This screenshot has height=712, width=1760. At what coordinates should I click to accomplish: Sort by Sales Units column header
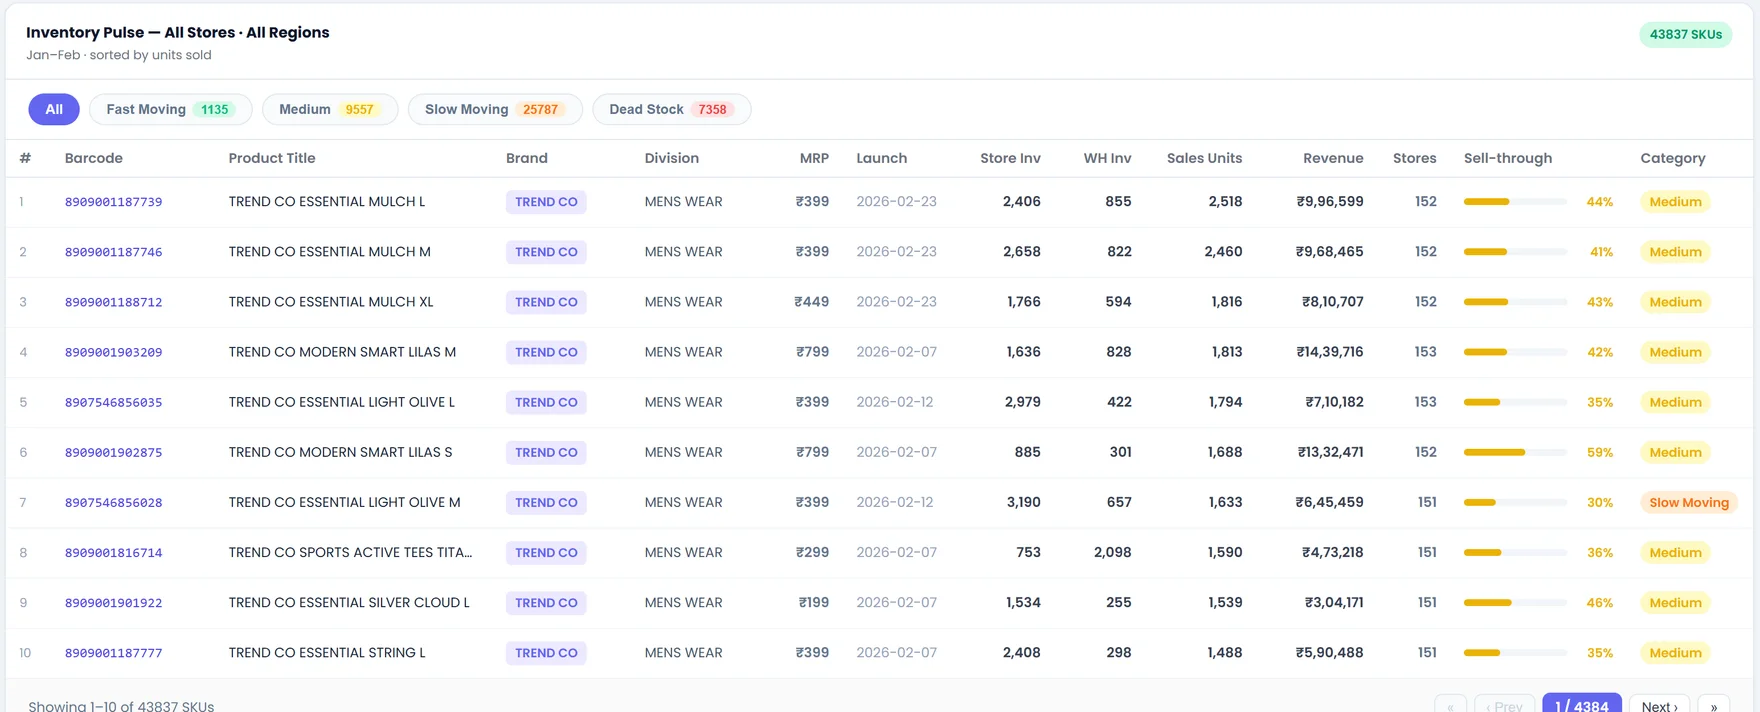pos(1204,158)
